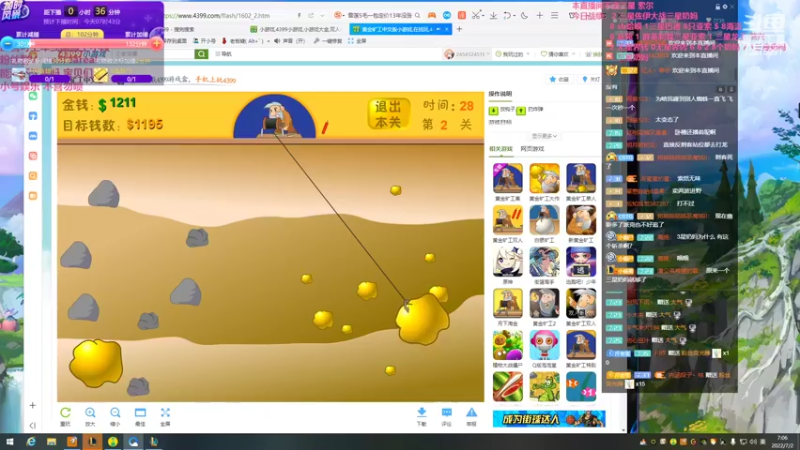
Task: Click the 关灯 lights-off button
Action: tap(591, 80)
